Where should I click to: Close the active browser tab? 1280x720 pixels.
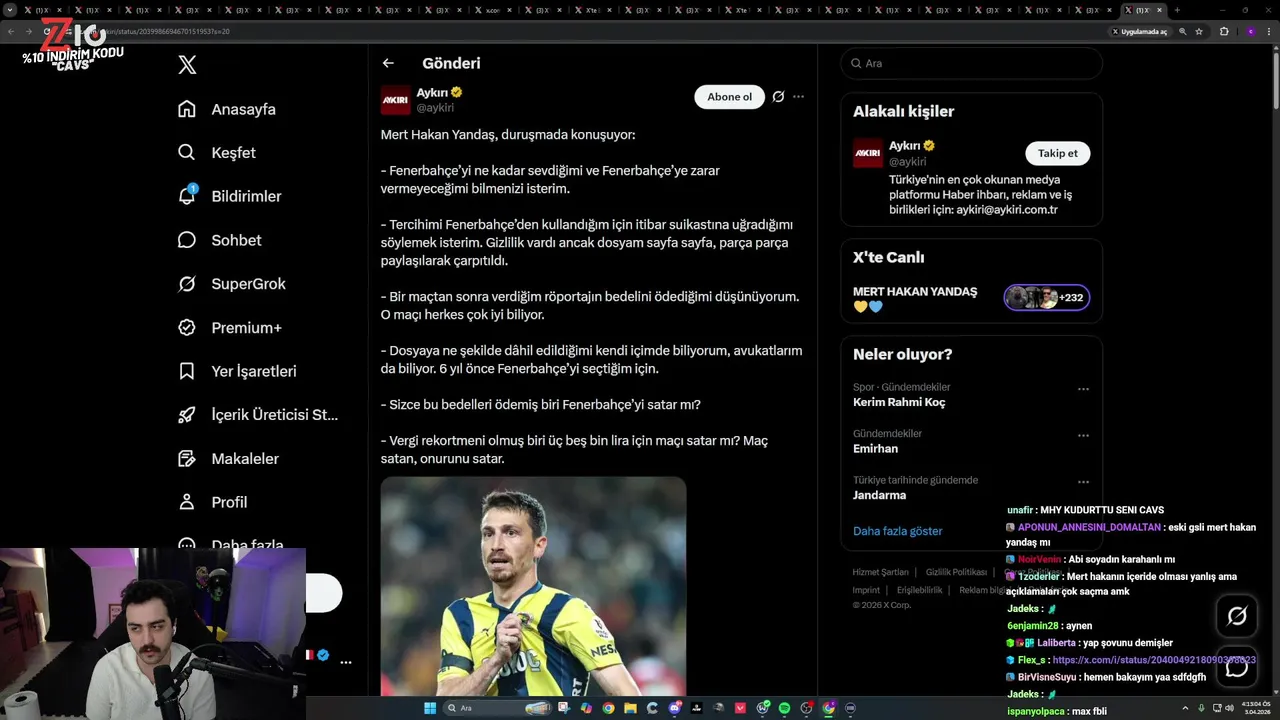[1160, 10]
